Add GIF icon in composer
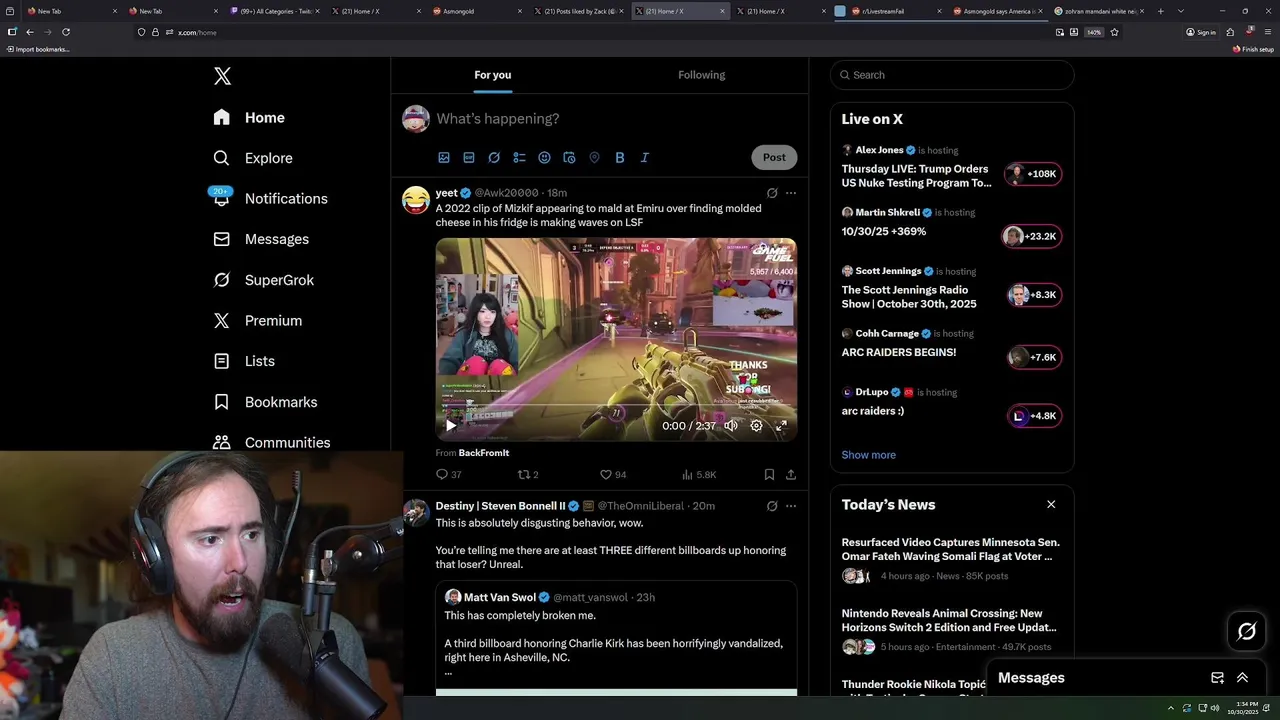 (469, 157)
